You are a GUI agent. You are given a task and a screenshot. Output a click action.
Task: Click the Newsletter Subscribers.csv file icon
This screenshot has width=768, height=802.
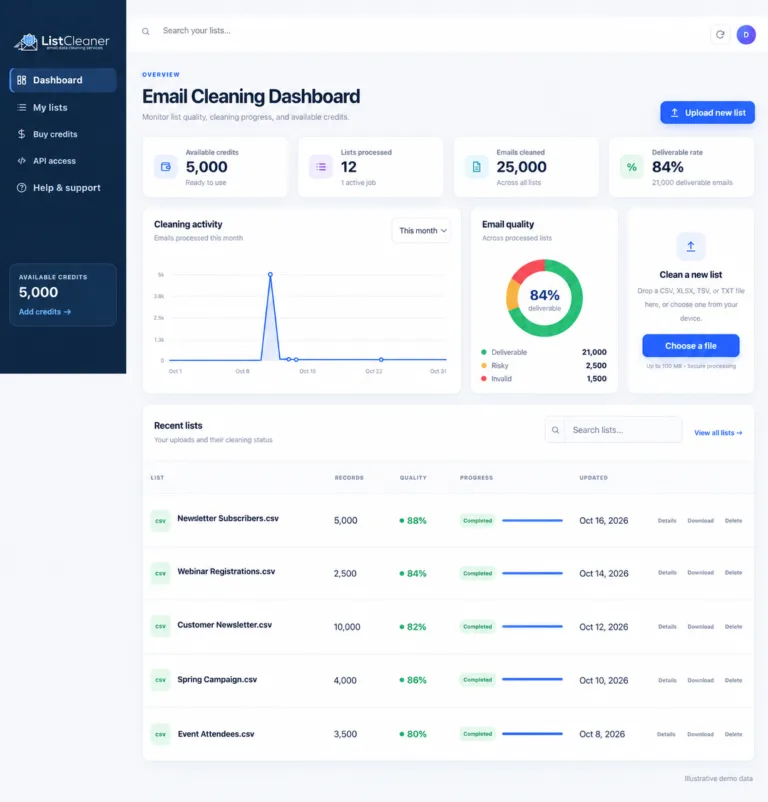click(x=160, y=521)
